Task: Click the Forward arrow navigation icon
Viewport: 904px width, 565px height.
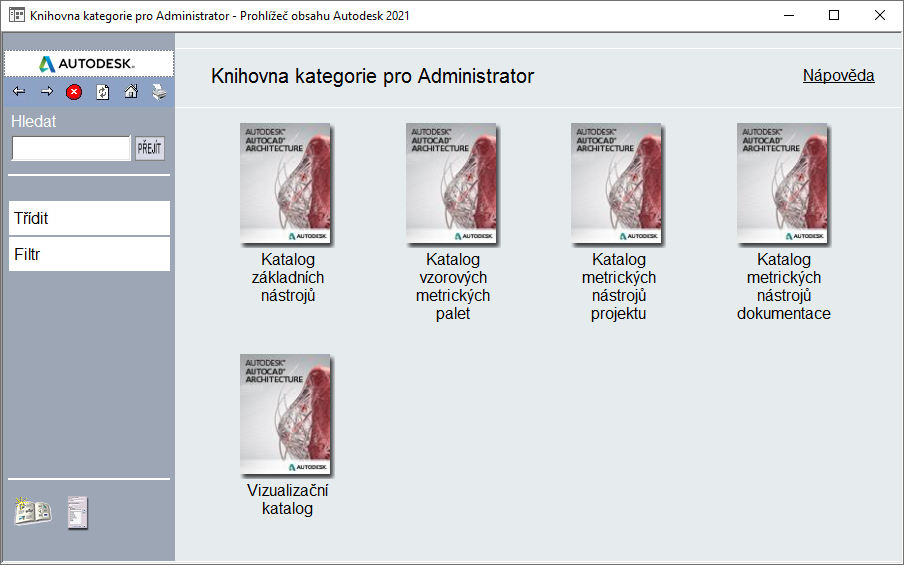Action: pos(47,92)
